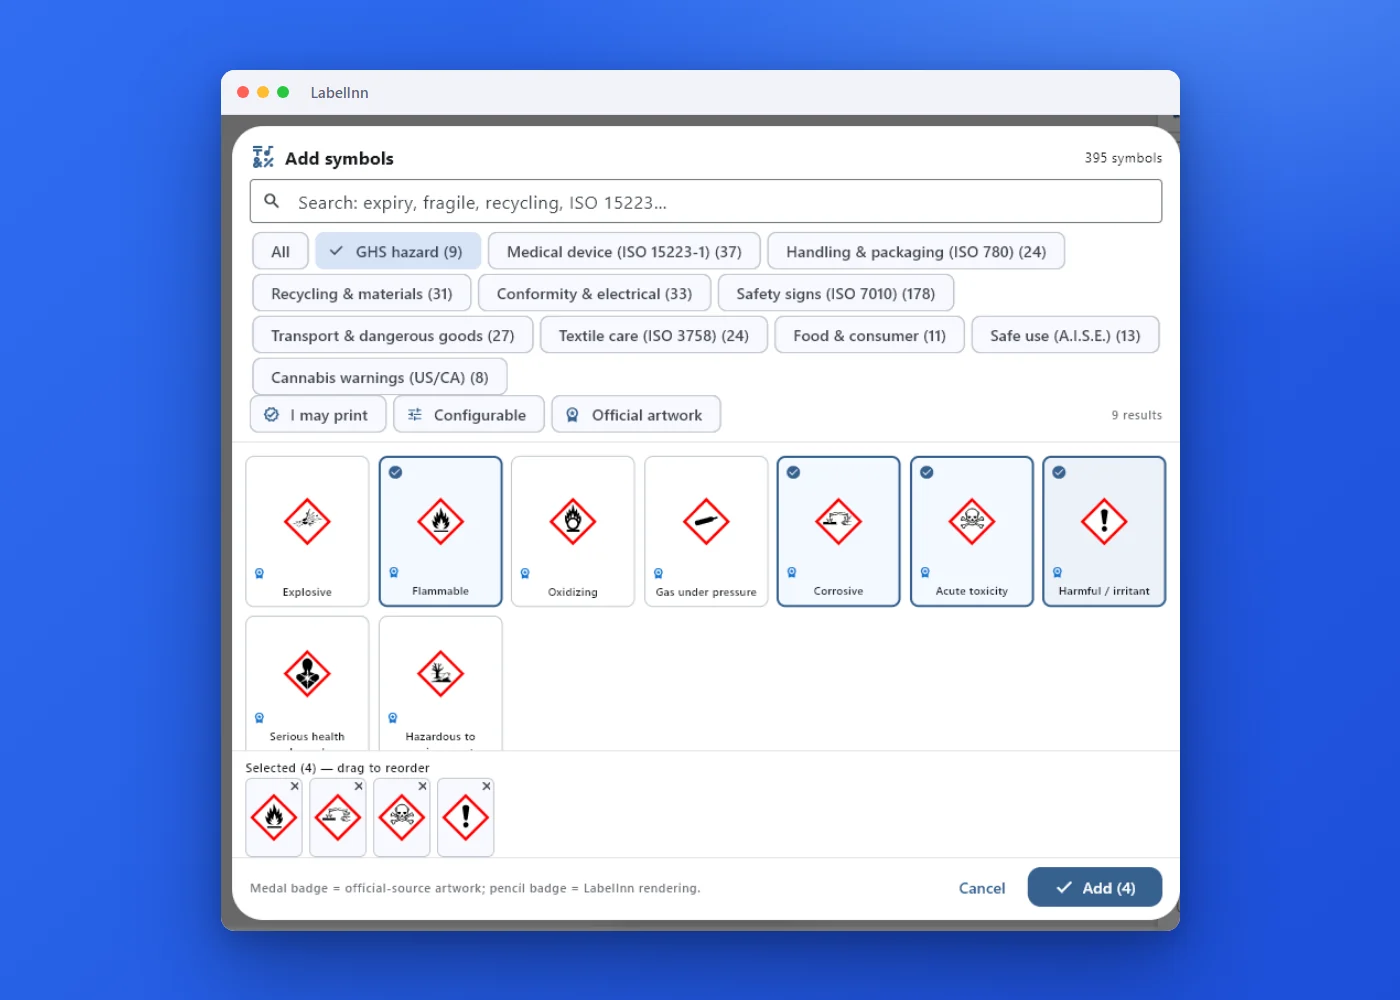Filter by Safe use (A.I.S.E.) (13)
1400x1000 pixels.
pyautogui.click(x=1065, y=336)
